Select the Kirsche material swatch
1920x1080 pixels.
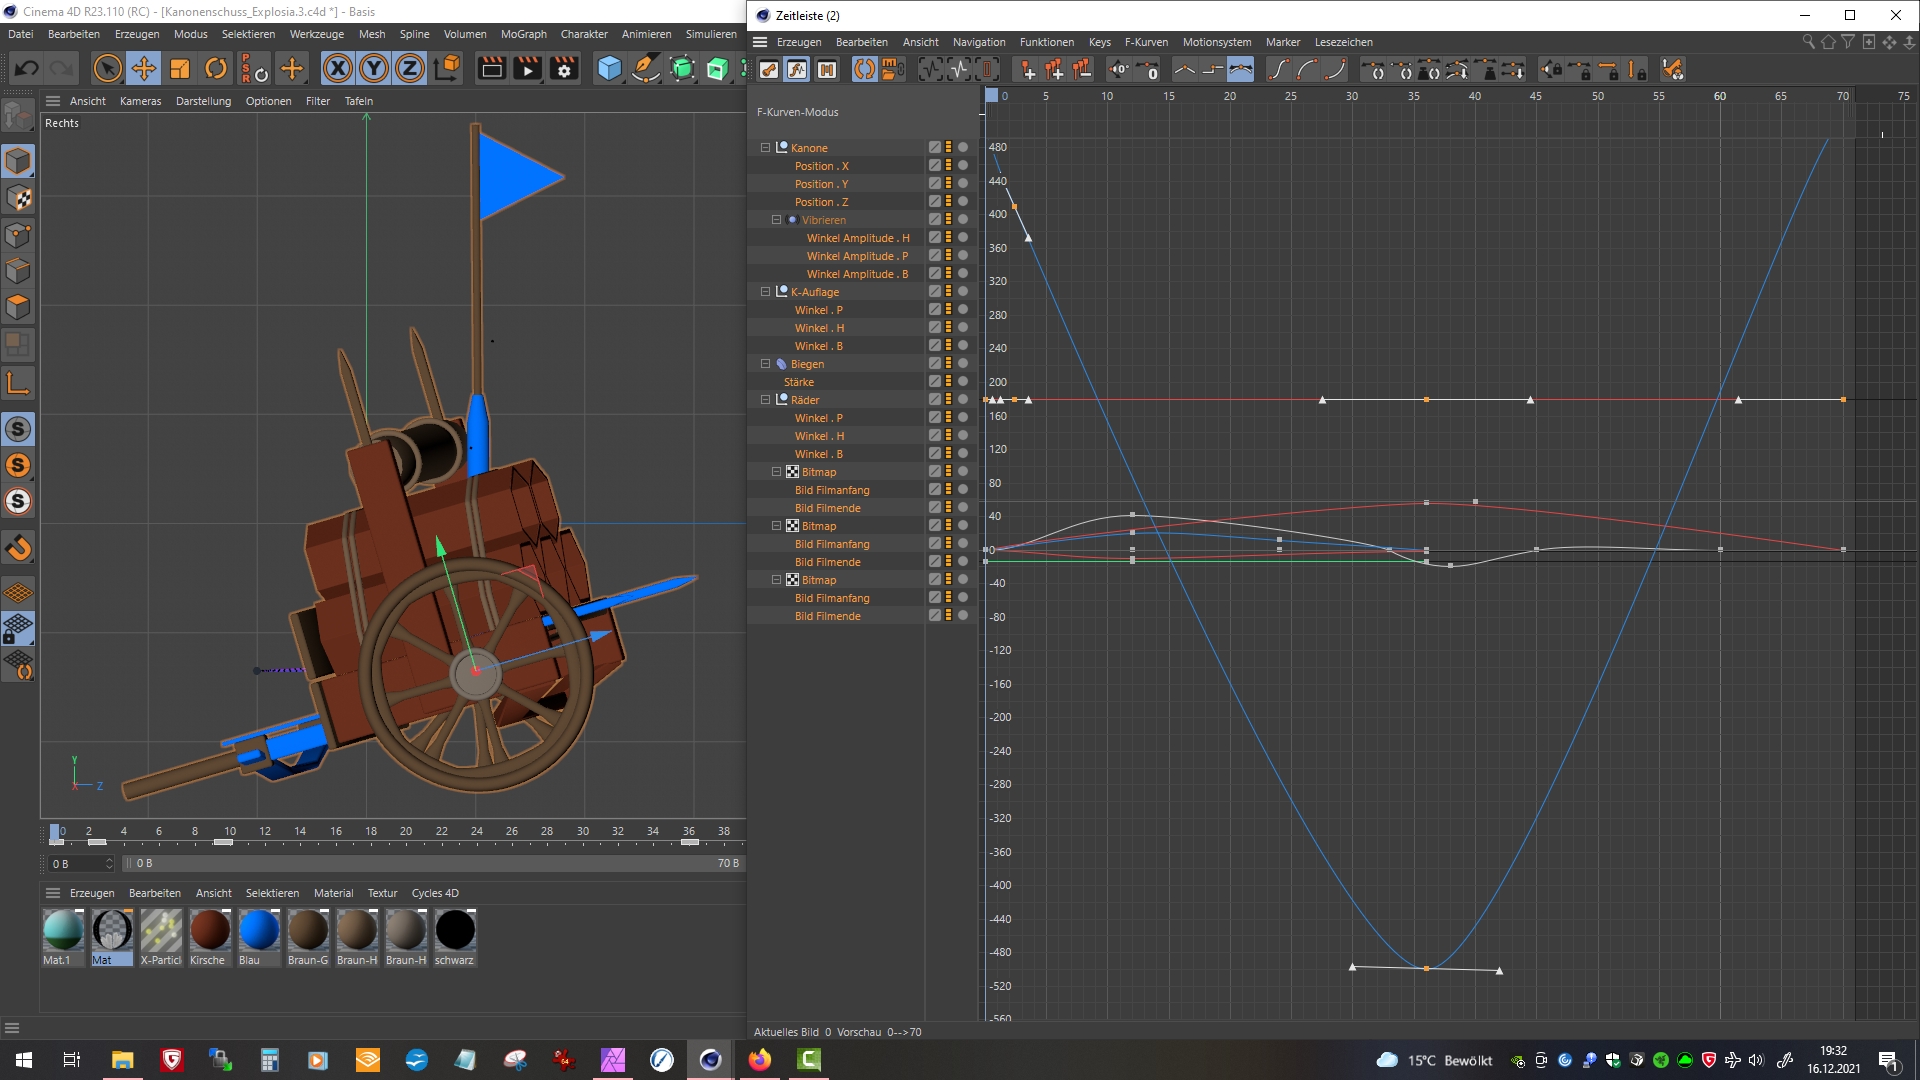pyautogui.click(x=210, y=937)
